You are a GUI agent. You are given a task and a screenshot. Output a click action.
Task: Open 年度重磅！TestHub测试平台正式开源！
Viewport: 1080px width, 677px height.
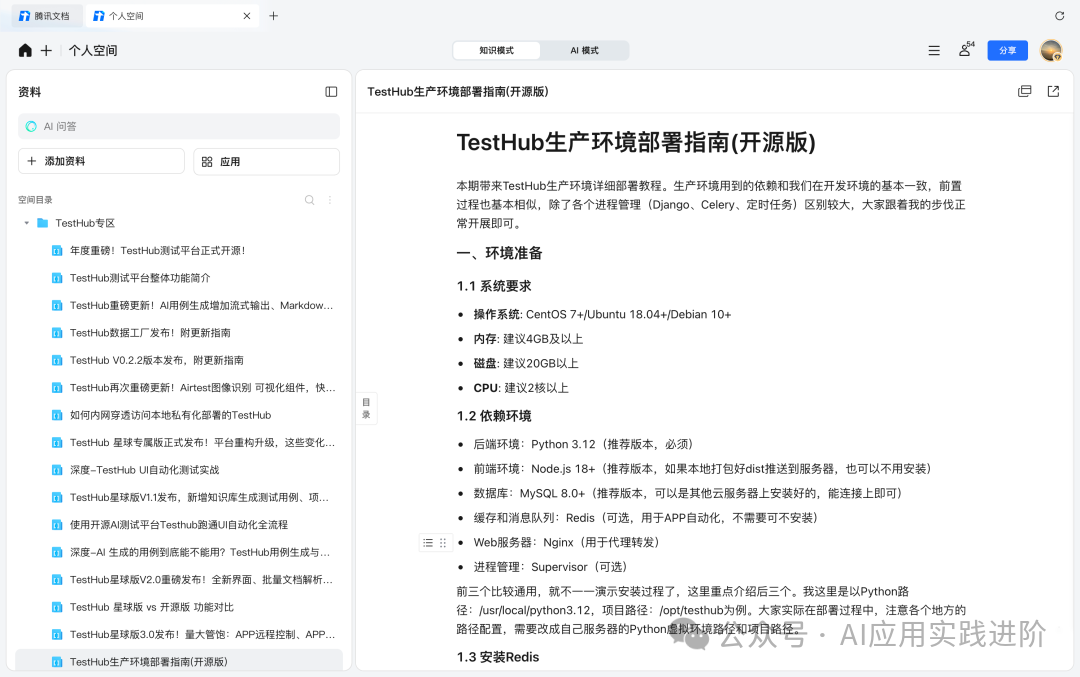click(157, 251)
